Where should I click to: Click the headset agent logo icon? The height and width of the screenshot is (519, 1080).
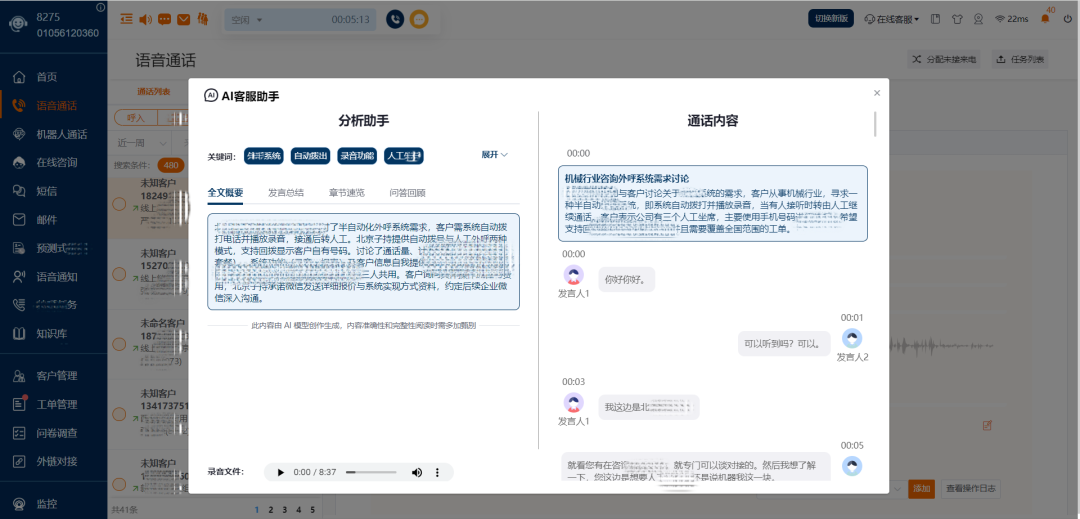17,24
